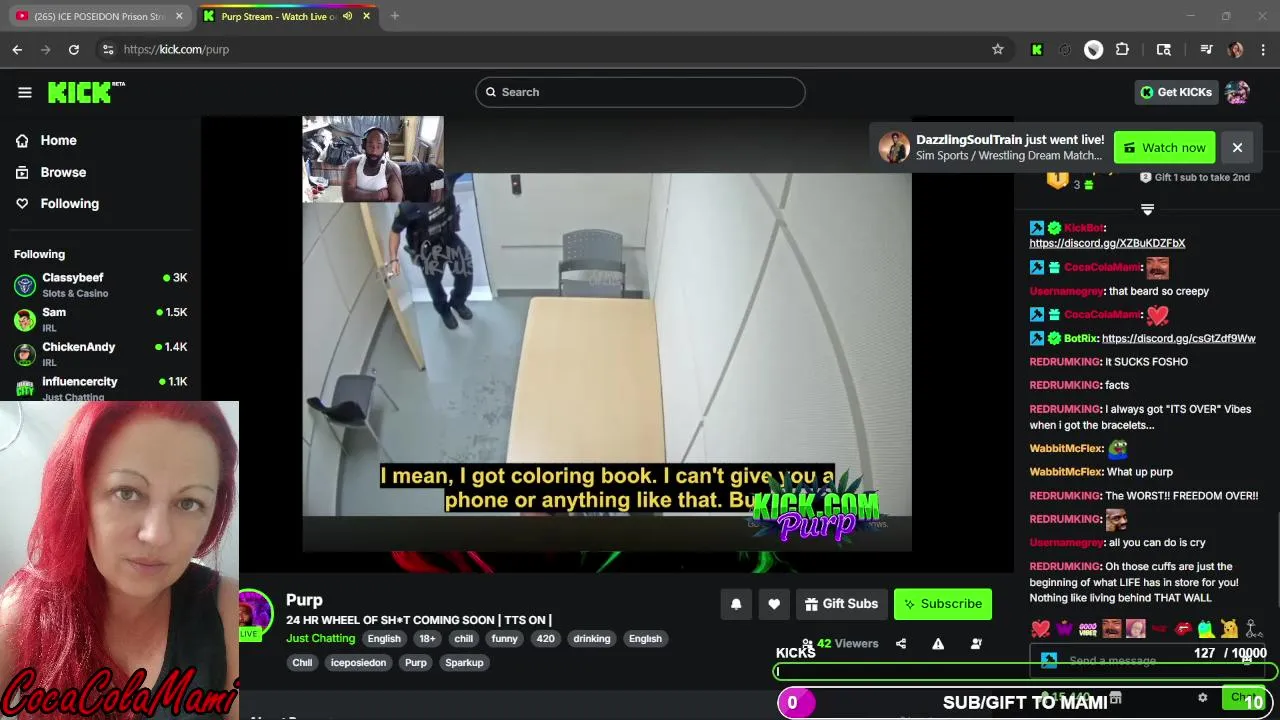Select the 420 tag
Screen dimensions: 1280x720
pos(545,639)
